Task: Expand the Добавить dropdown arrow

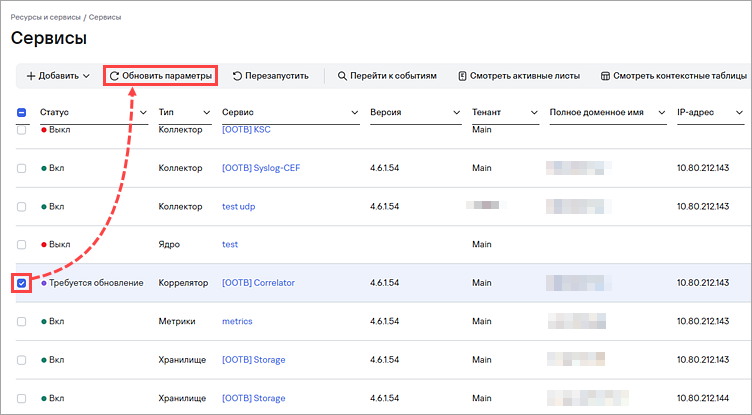Action: coord(86,76)
